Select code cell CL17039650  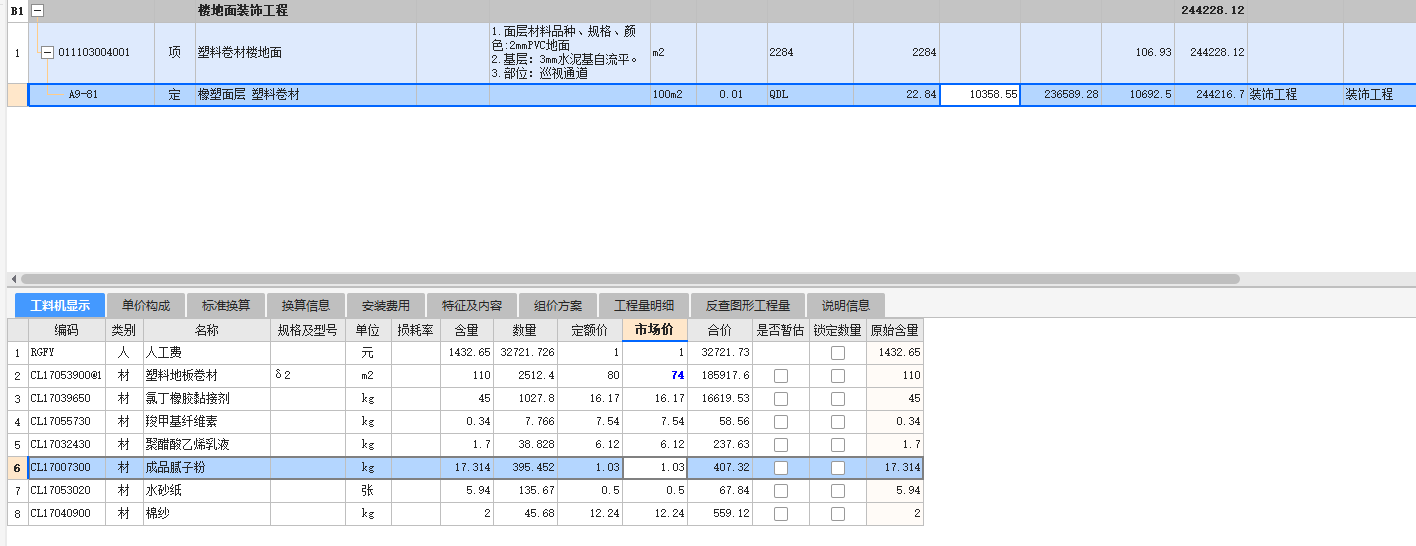67,398
